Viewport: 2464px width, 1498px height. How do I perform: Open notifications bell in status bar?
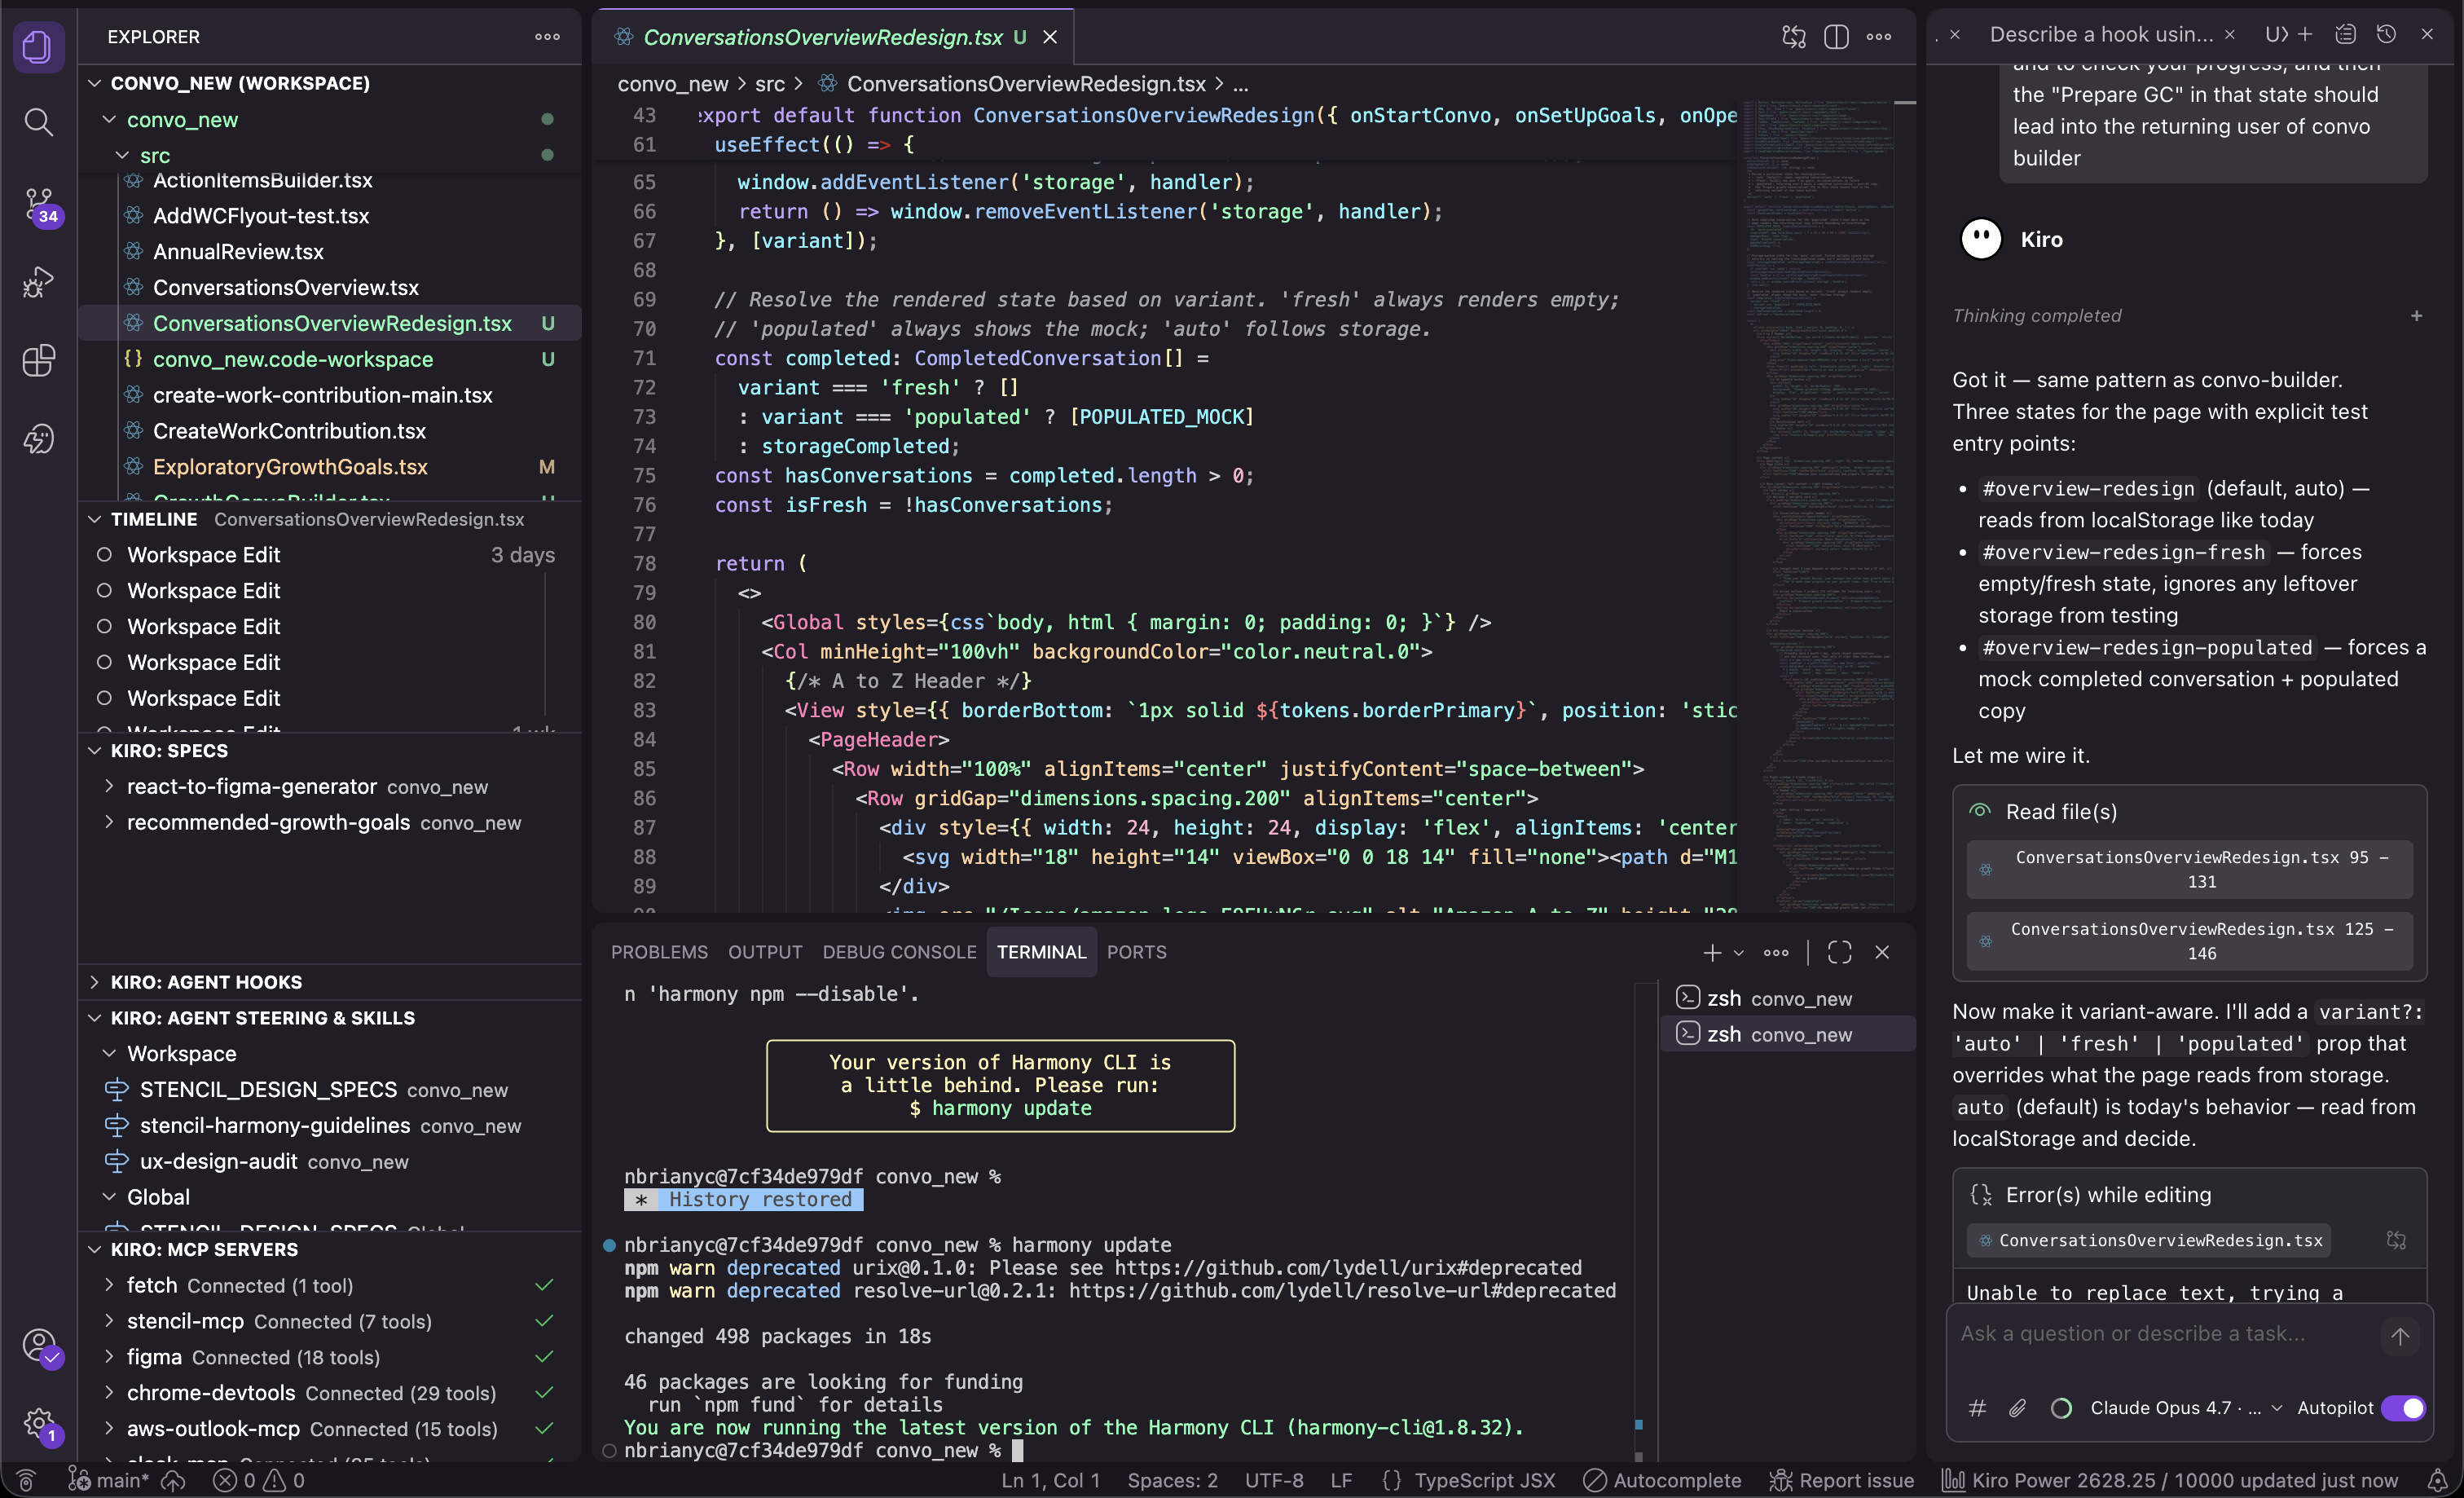(2437, 1480)
